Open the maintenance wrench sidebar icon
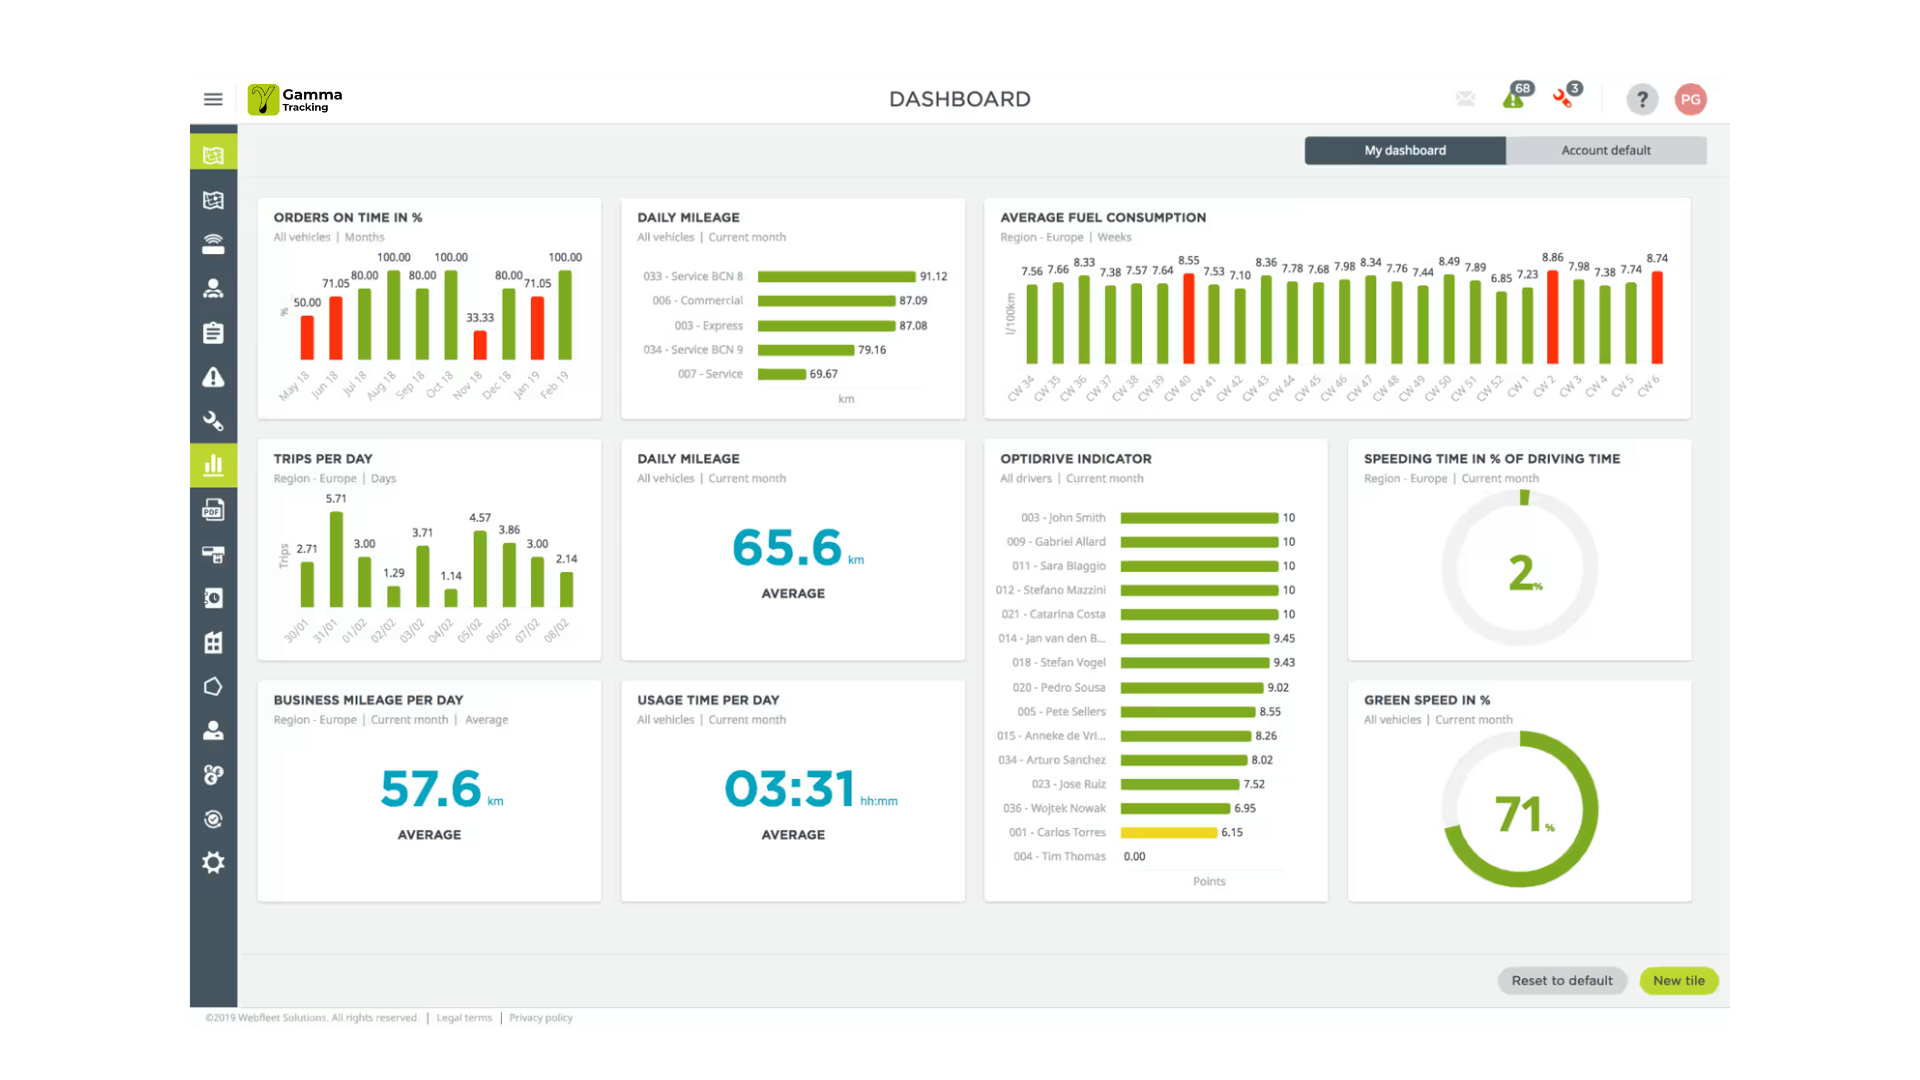The width and height of the screenshot is (1920, 1080). coord(213,421)
